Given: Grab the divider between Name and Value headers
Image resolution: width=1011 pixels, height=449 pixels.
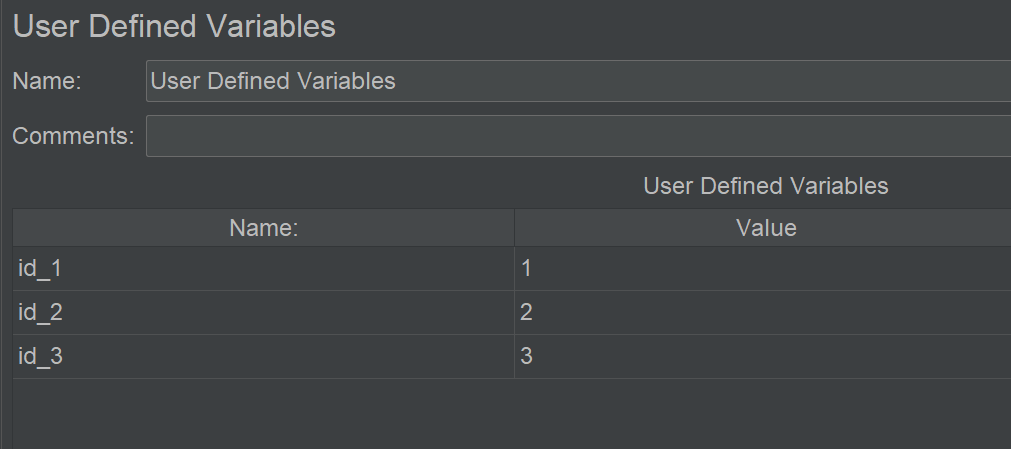Looking at the screenshot, I should tap(515, 228).
